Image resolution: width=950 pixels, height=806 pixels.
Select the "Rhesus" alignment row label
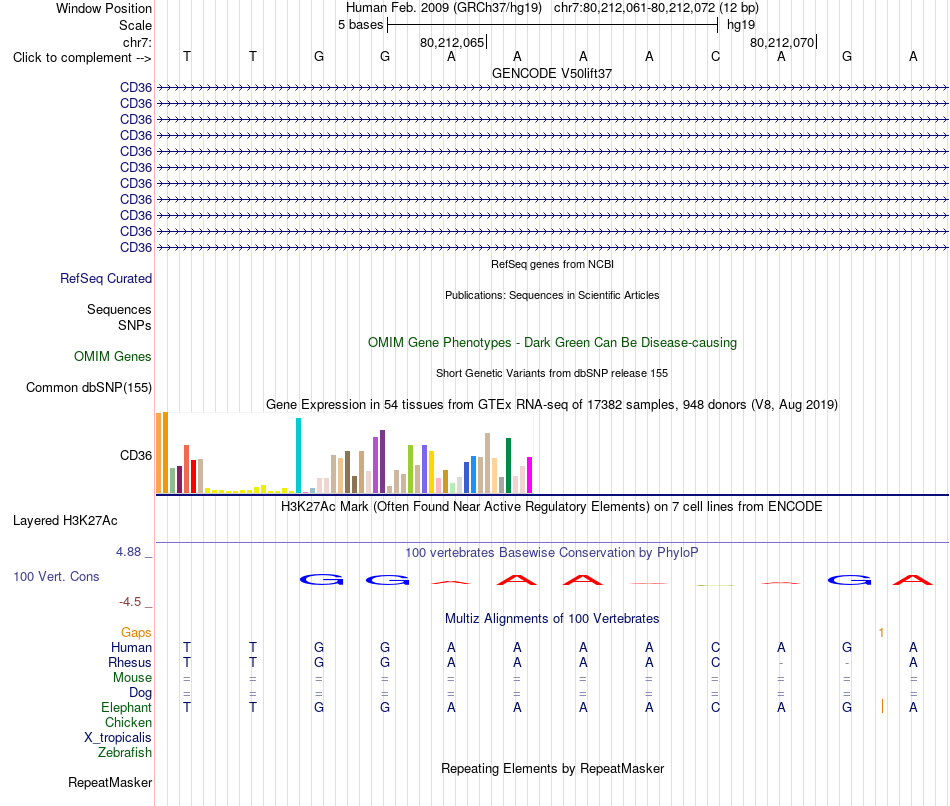(x=130, y=662)
